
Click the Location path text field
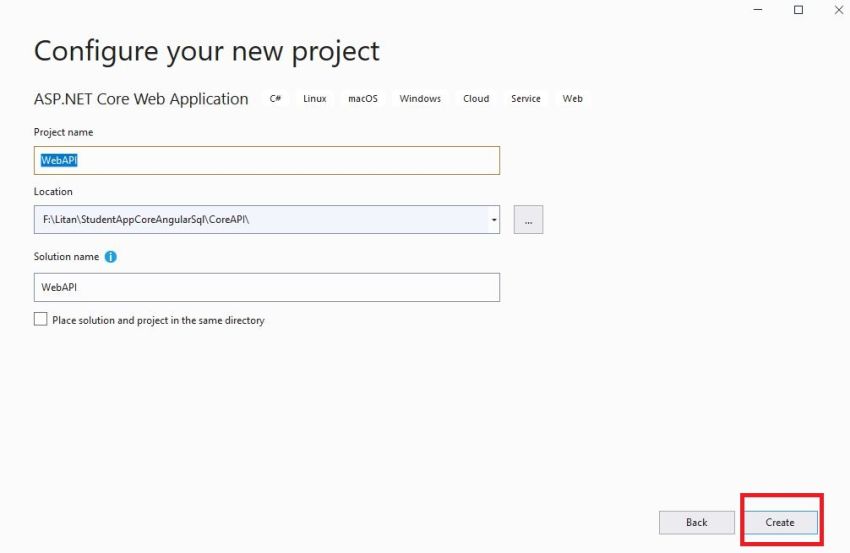(x=260, y=220)
